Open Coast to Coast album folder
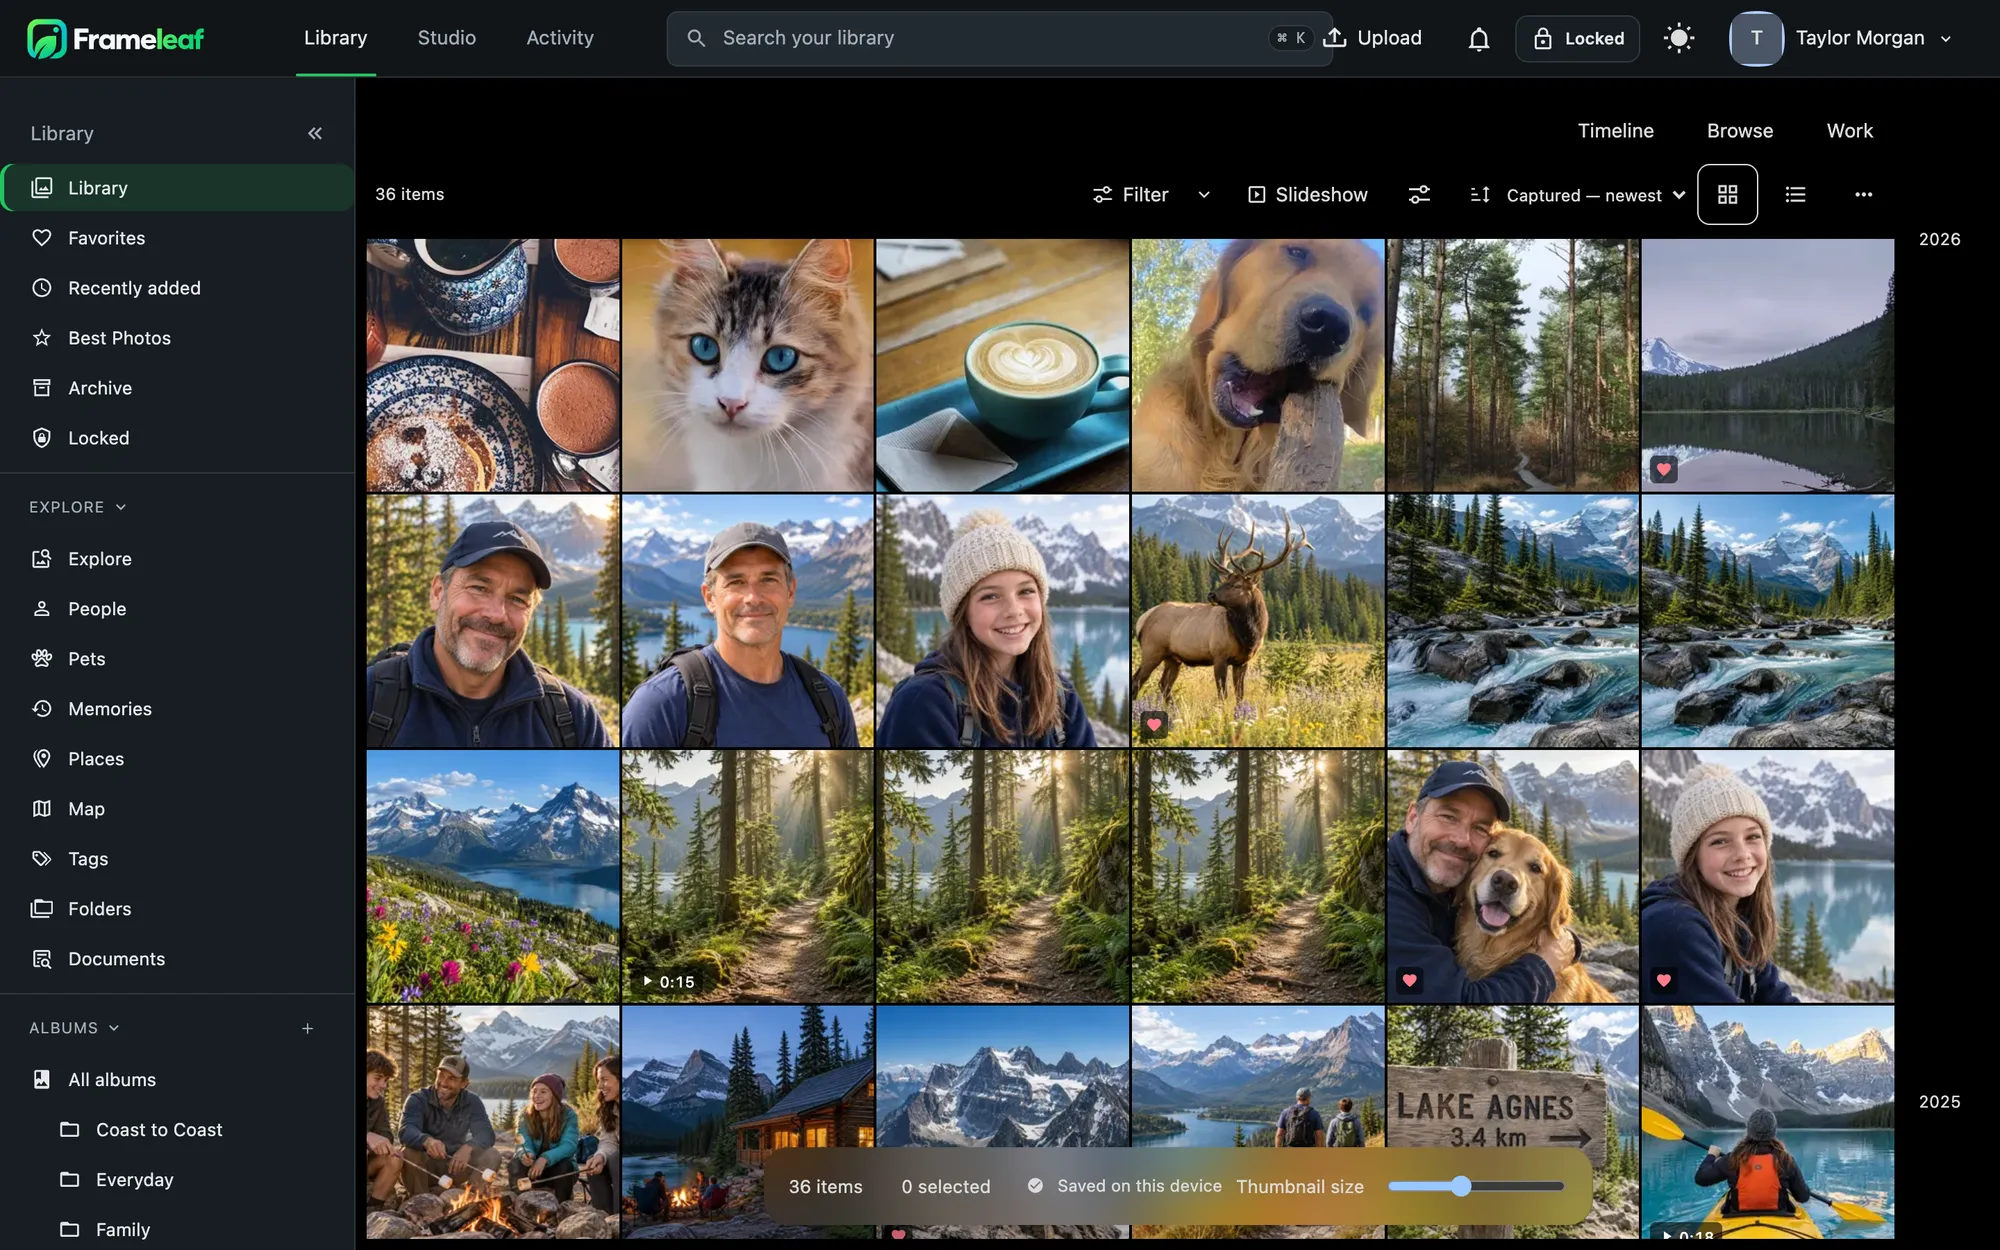The height and width of the screenshot is (1250, 2000). [178, 1130]
